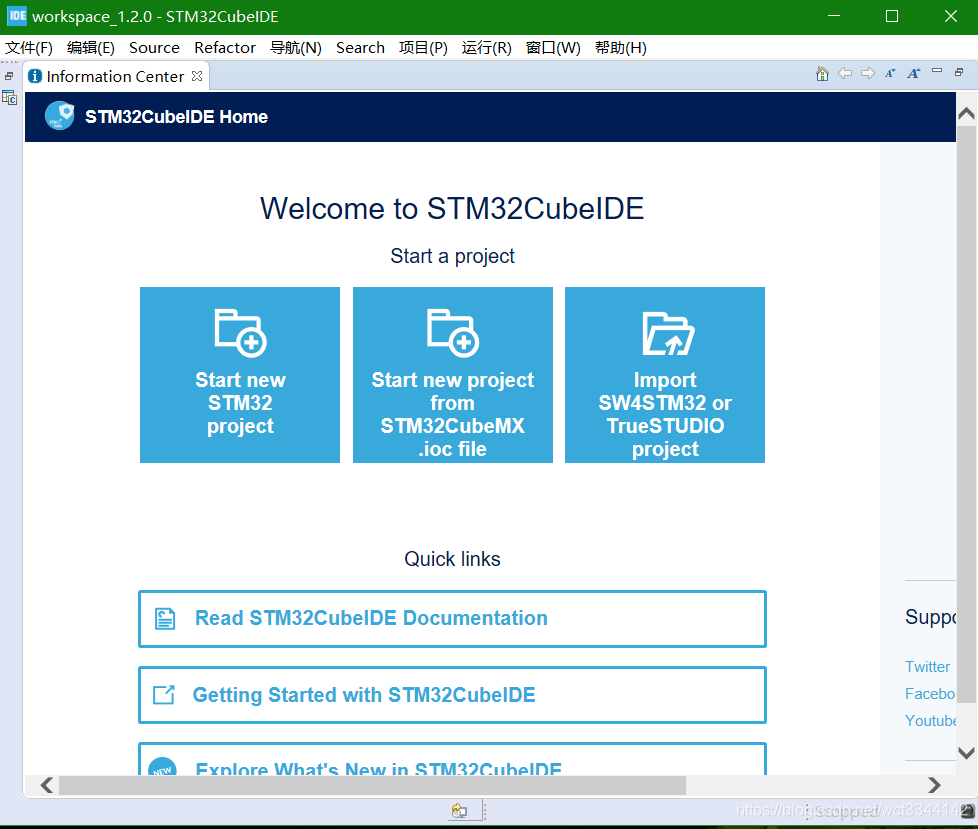This screenshot has width=978, height=829.
Task: Open the 窗口(W) menu
Action: coord(553,48)
